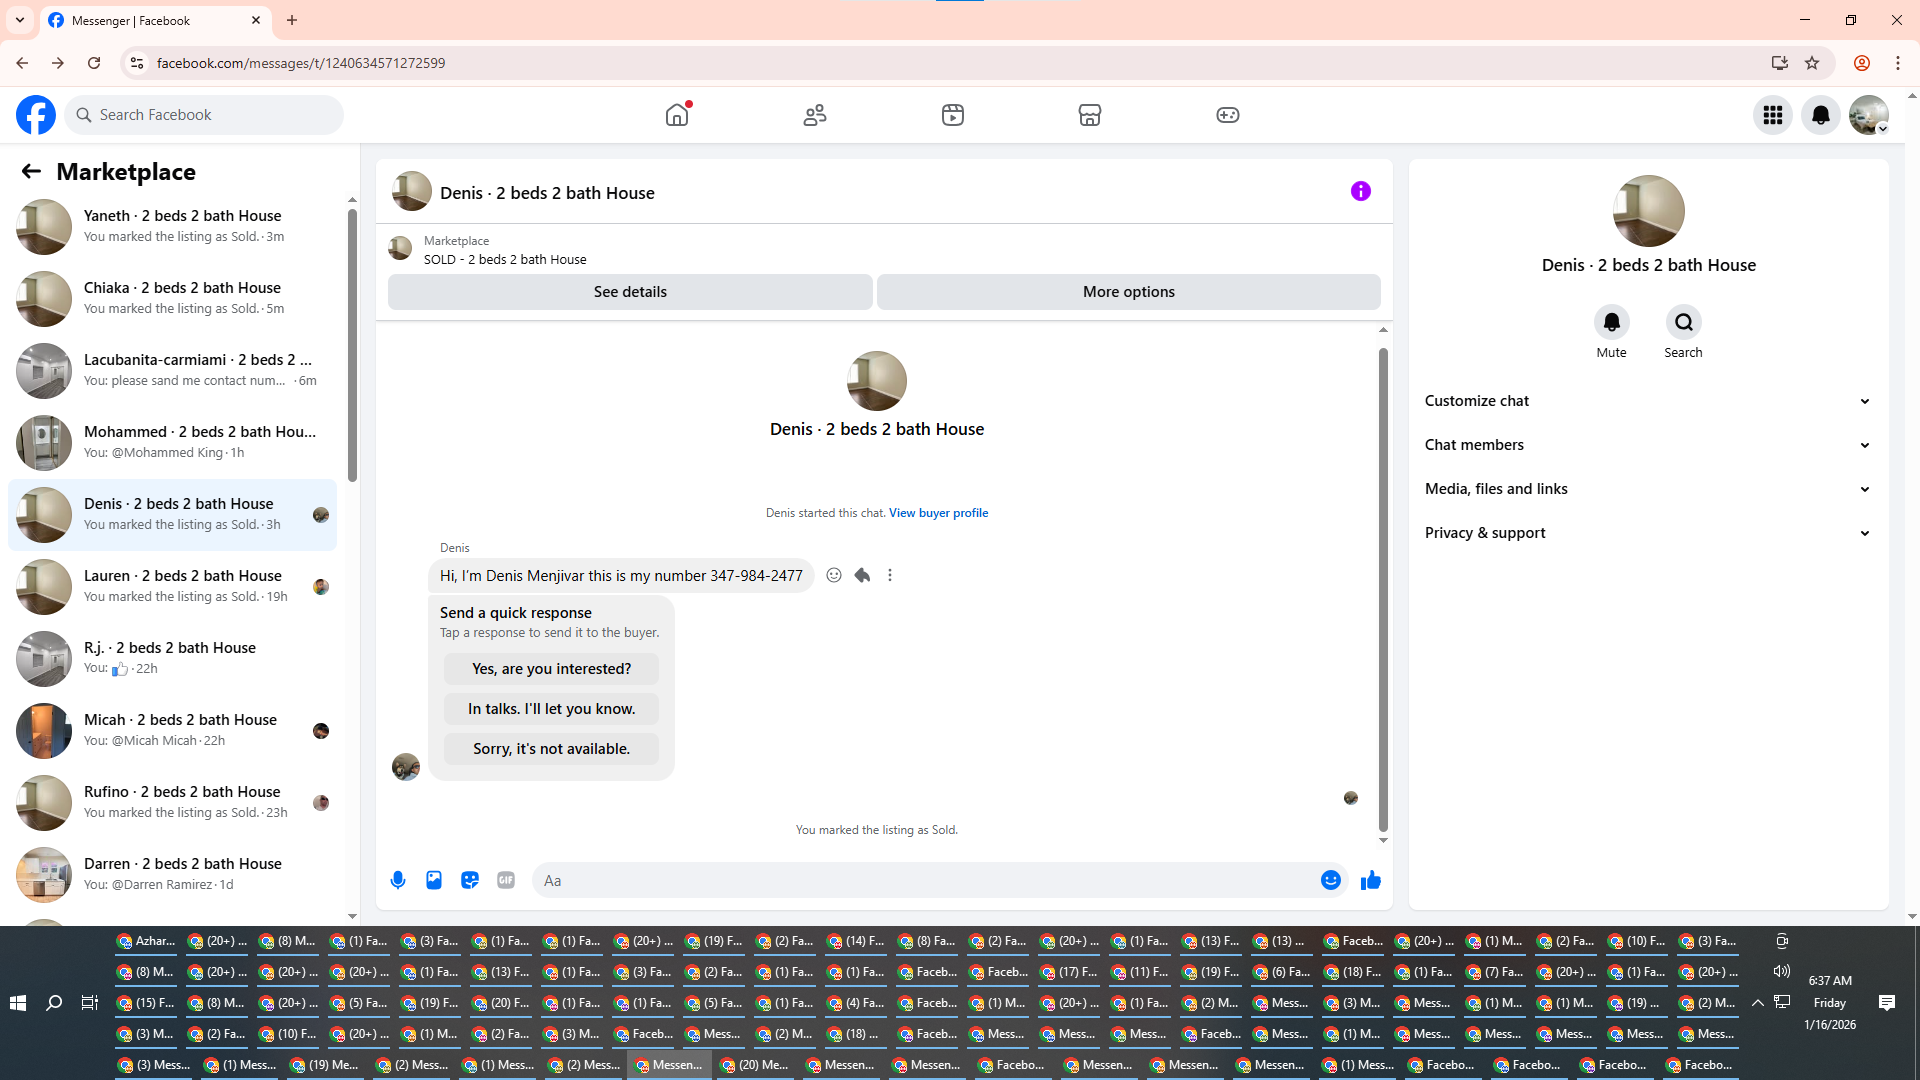Click the Aa message input field

920,880
